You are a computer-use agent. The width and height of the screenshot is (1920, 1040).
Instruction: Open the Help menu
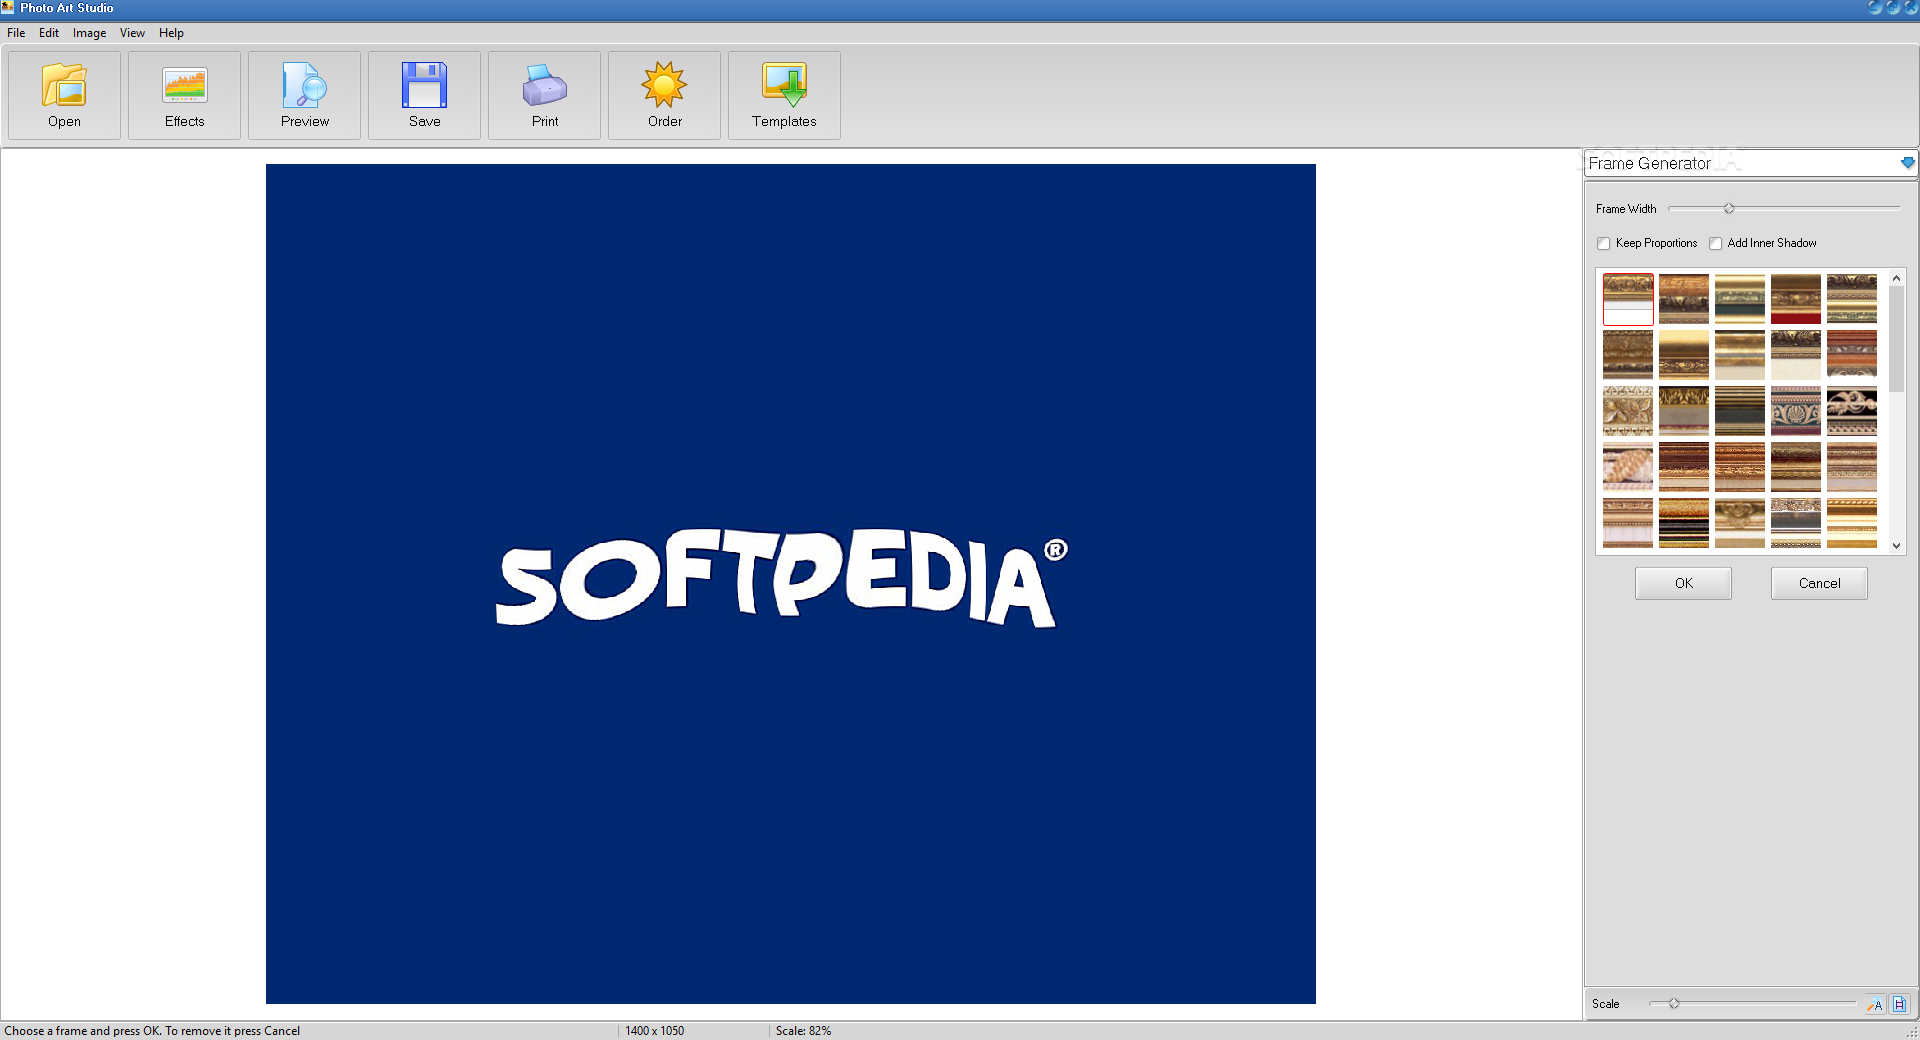click(x=171, y=33)
